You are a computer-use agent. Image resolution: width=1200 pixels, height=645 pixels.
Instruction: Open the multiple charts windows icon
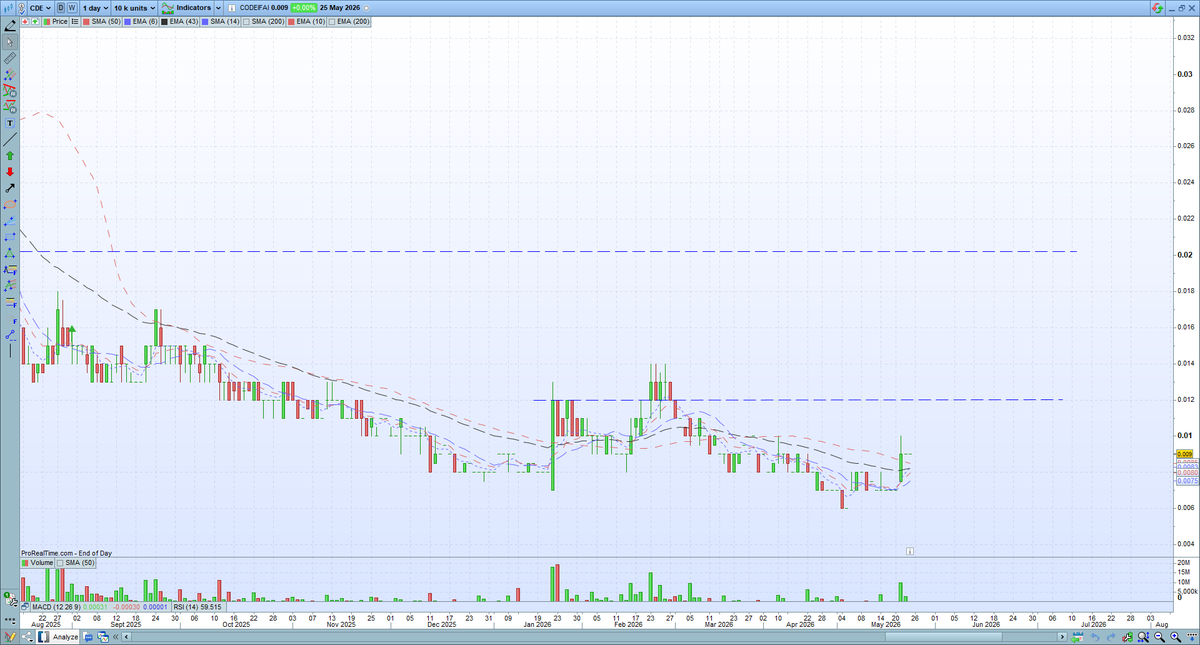click(x=103, y=638)
